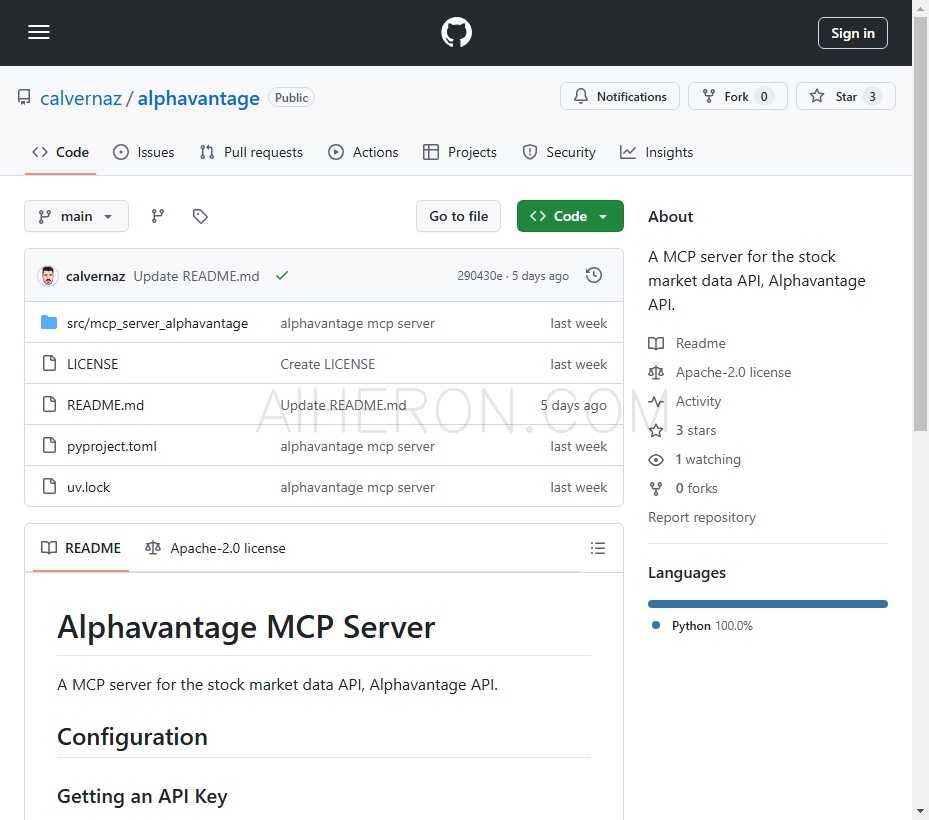Click the Star count badge 3
Screen dimensions: 929x820
coord(872,97)
